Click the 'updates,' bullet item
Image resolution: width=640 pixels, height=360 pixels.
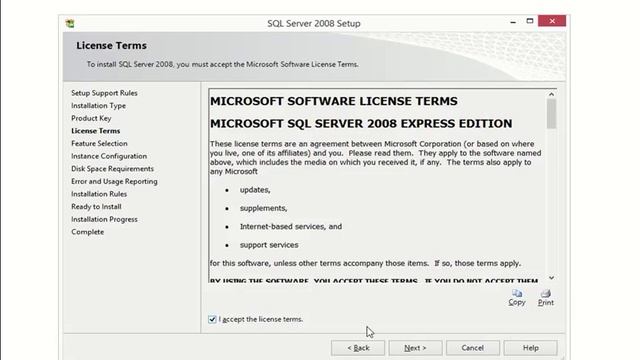[255, 190]
